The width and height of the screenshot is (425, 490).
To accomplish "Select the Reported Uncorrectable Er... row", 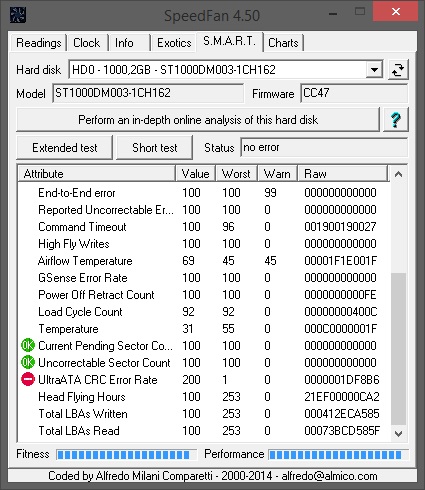I will (203, 210).
